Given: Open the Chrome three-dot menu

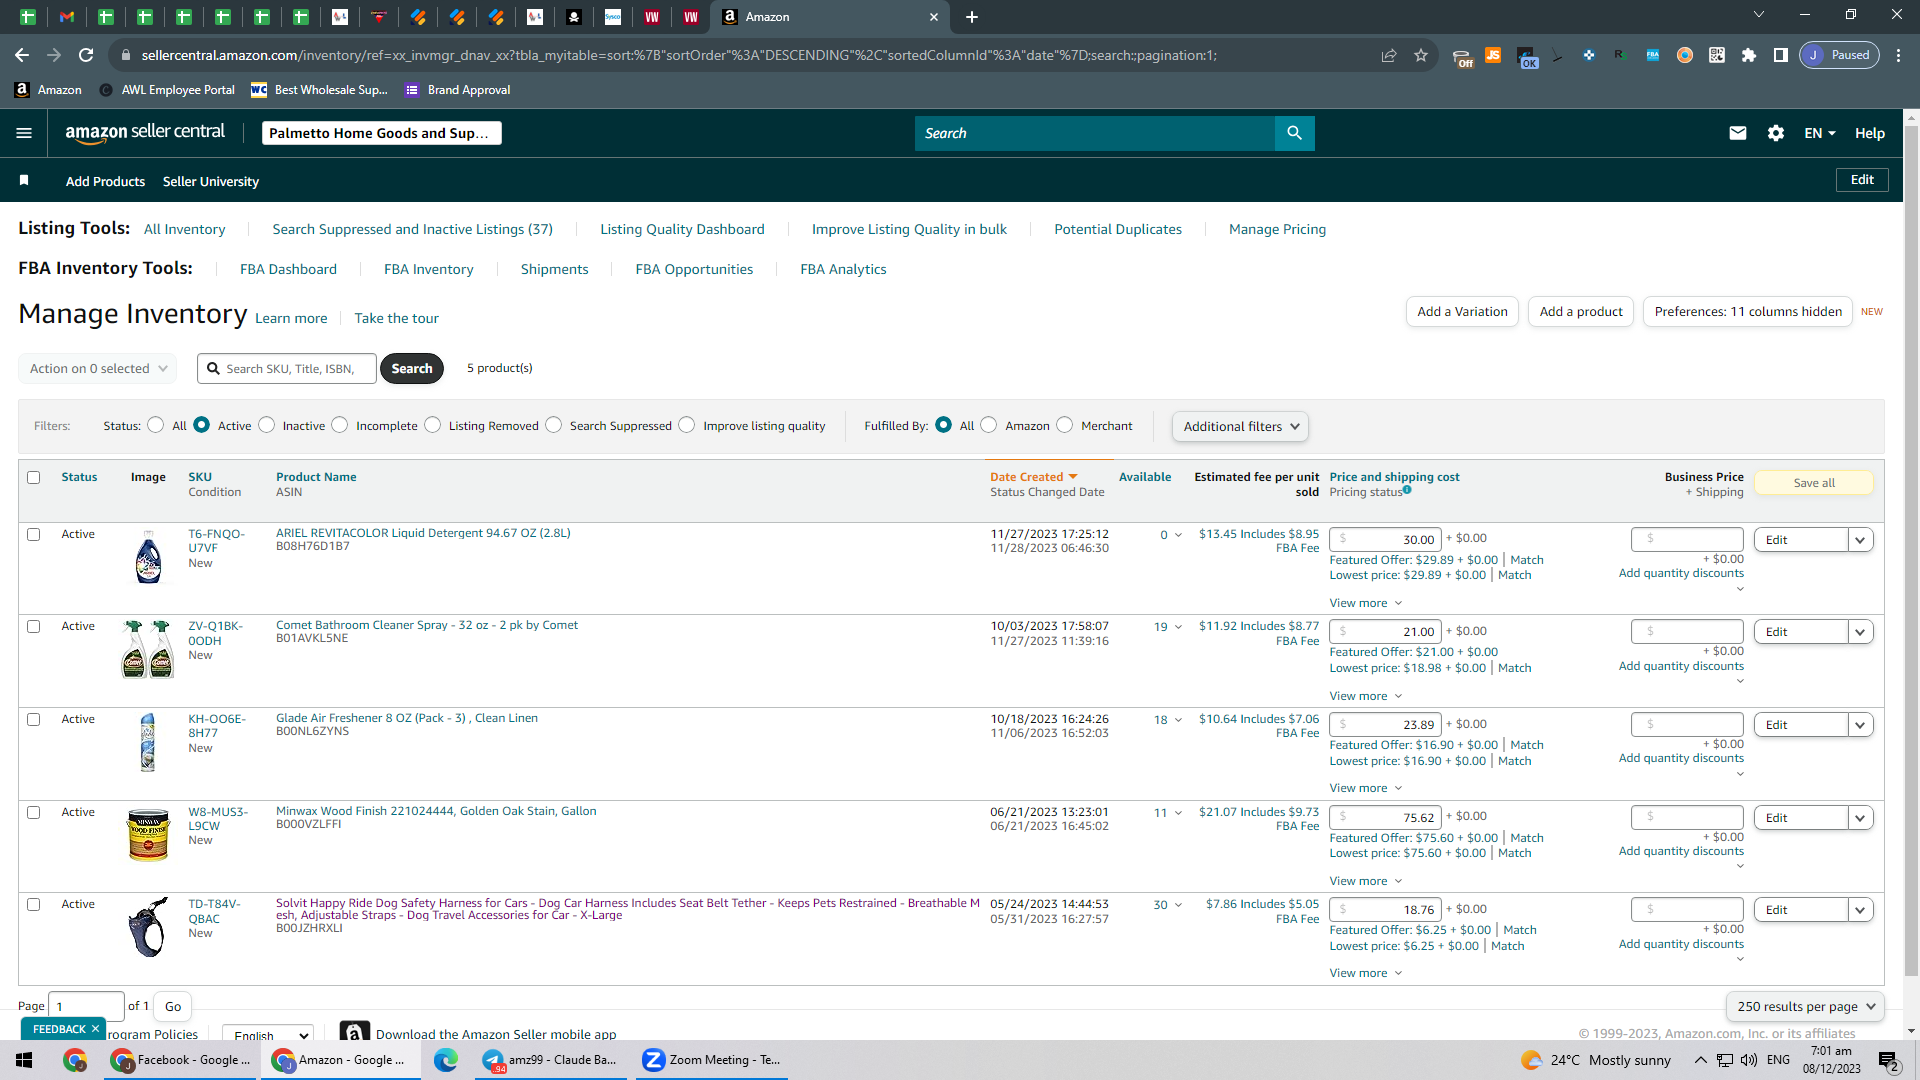Looking at the screenshot, I should [x=1899, y=55].
